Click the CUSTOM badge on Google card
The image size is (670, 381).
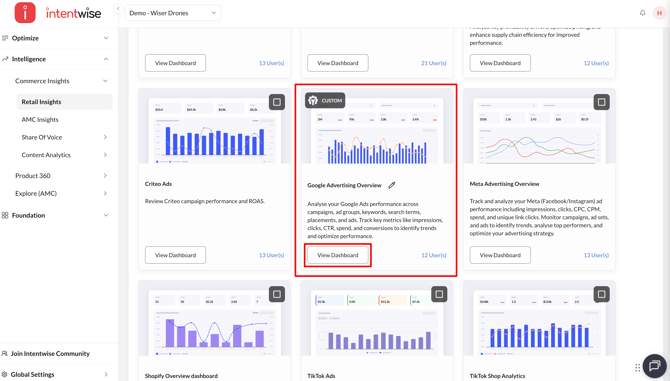click(325, 100)
